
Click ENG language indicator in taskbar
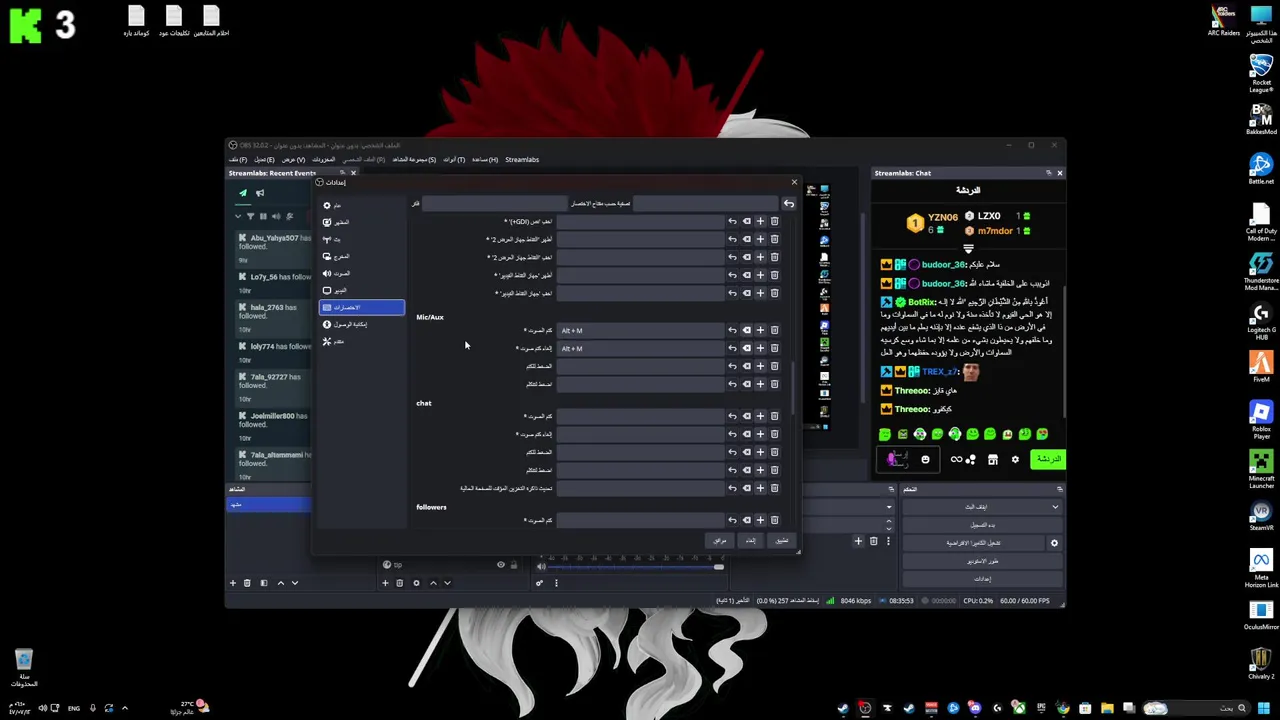click(x=73, y=708)
